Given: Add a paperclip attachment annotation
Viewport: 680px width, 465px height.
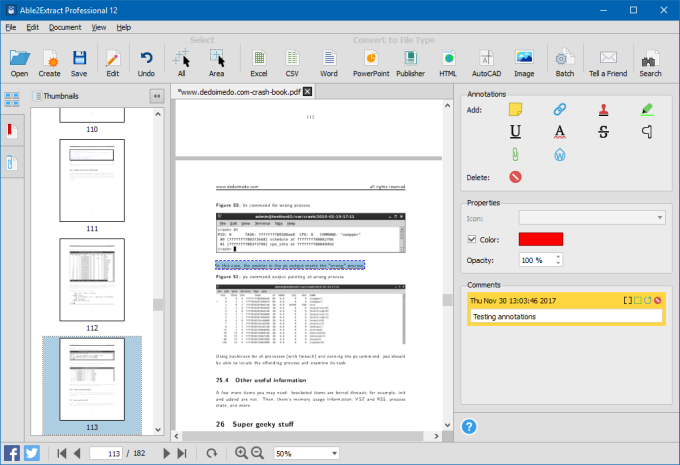Looking at the screenshot, I should click(x=515, y=155).
